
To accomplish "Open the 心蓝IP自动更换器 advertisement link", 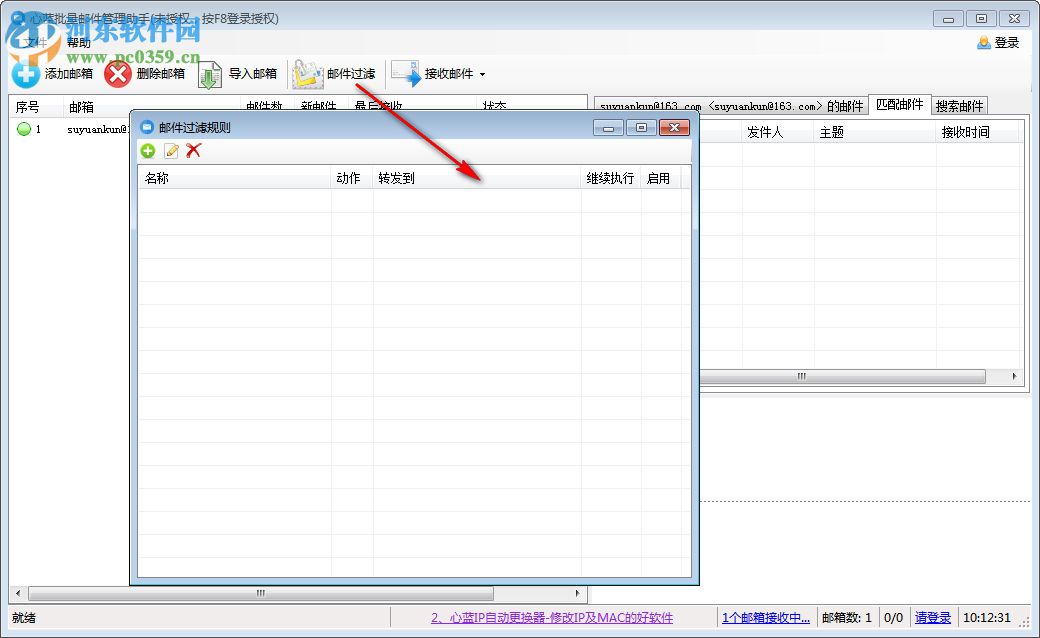I will tap(552, 617).
